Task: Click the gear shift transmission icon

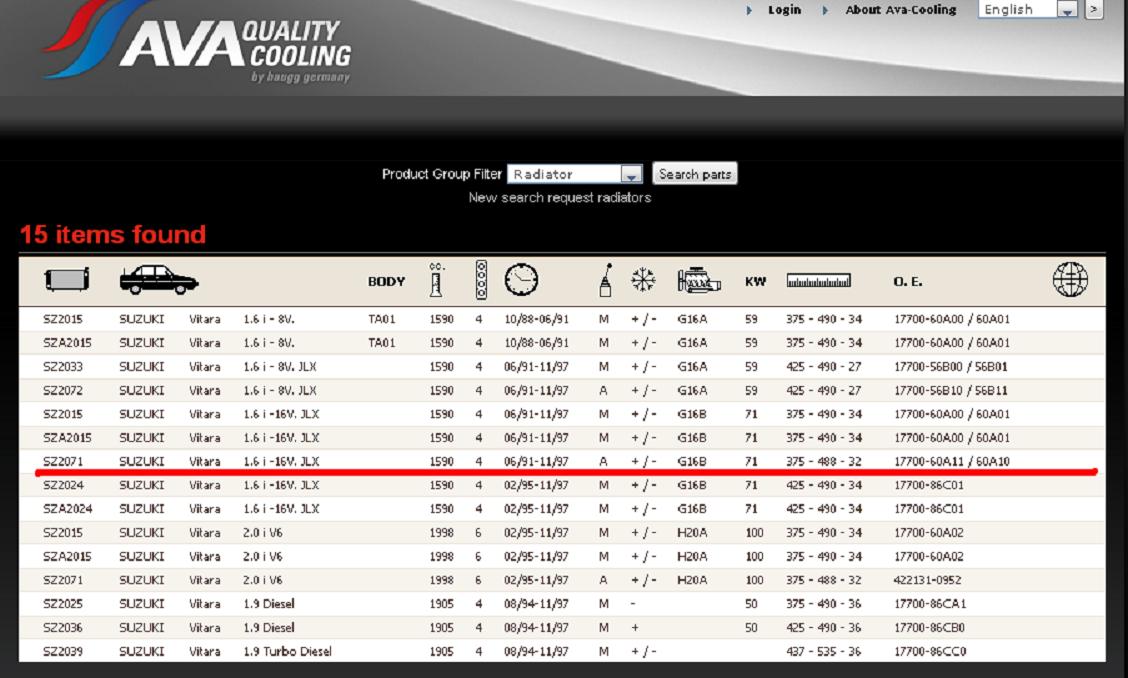Action: coord(604,281)
